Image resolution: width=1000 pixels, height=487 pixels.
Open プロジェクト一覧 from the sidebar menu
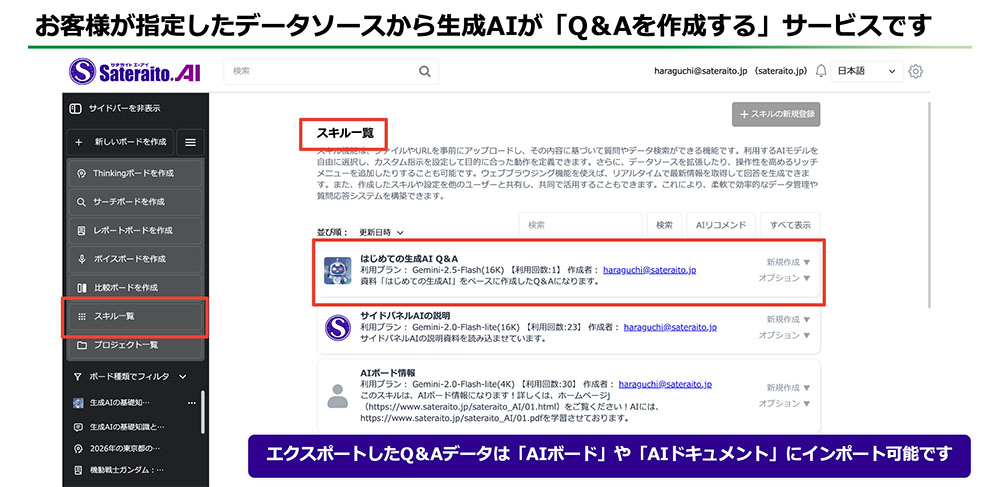(x=135, y=345)
